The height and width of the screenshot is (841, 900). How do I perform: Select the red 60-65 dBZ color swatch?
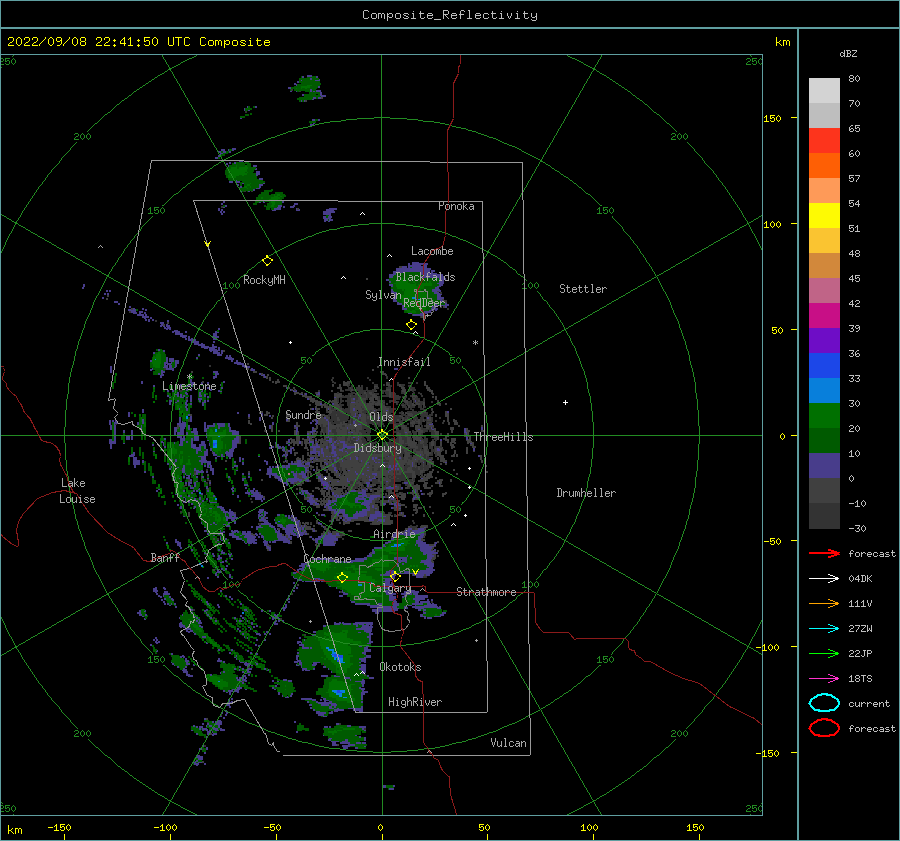click(x=824, y=141)
